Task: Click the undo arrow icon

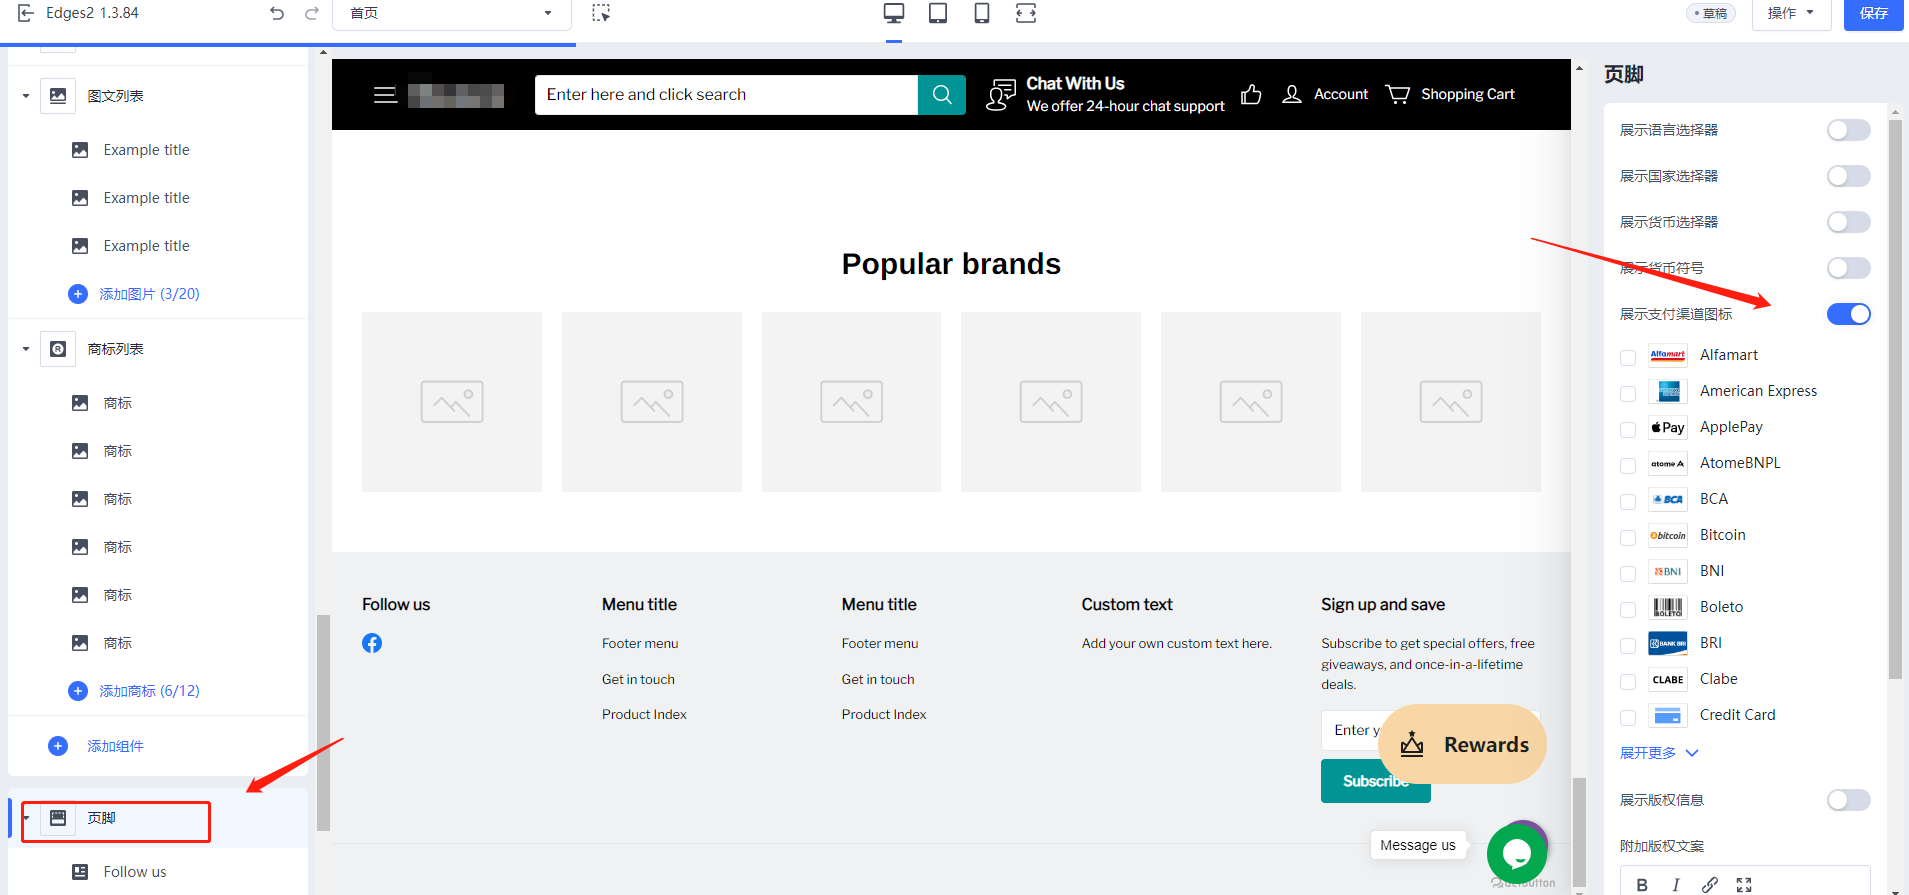Action: point(277,13)
